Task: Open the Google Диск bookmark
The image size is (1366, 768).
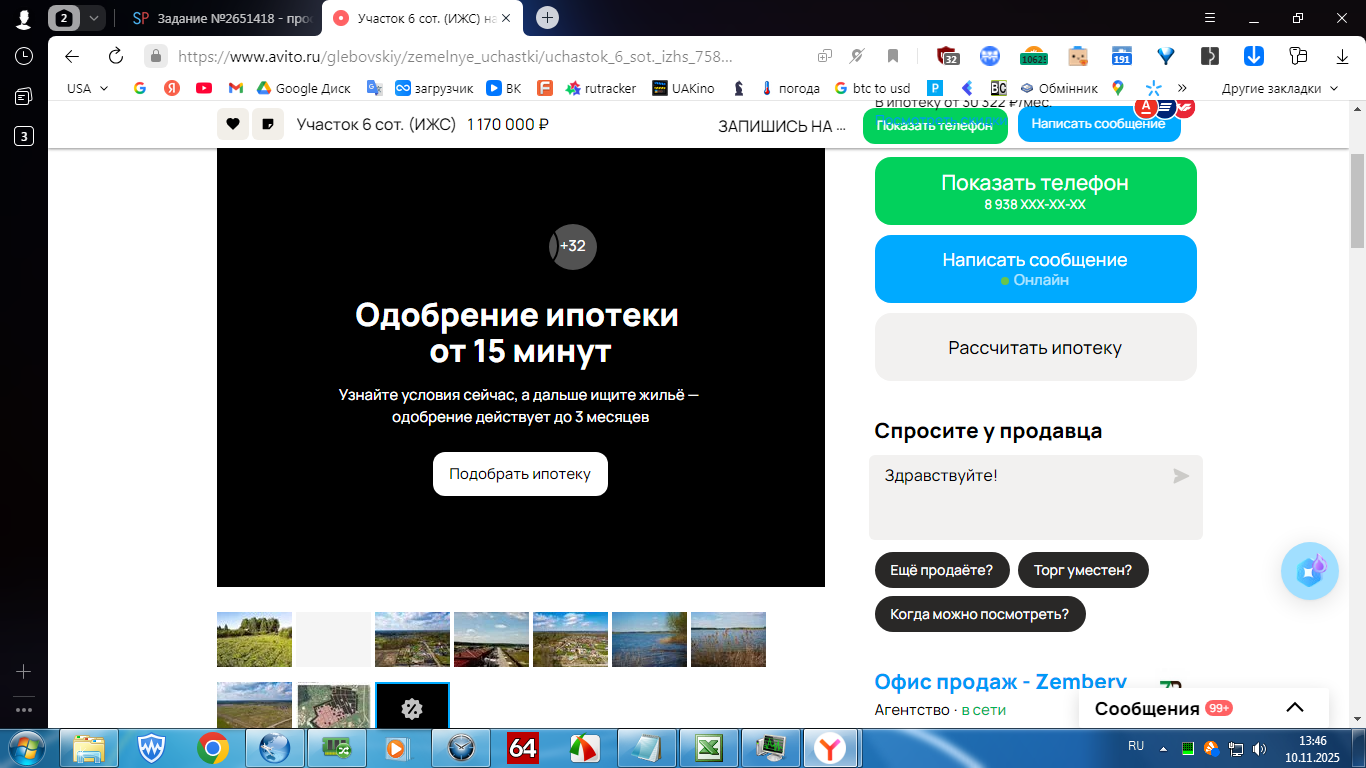Action: [303, 88]
